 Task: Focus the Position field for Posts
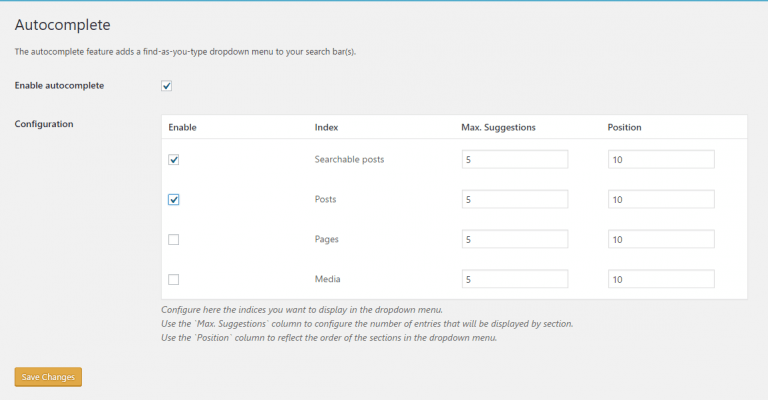click(x=661, y=199)
